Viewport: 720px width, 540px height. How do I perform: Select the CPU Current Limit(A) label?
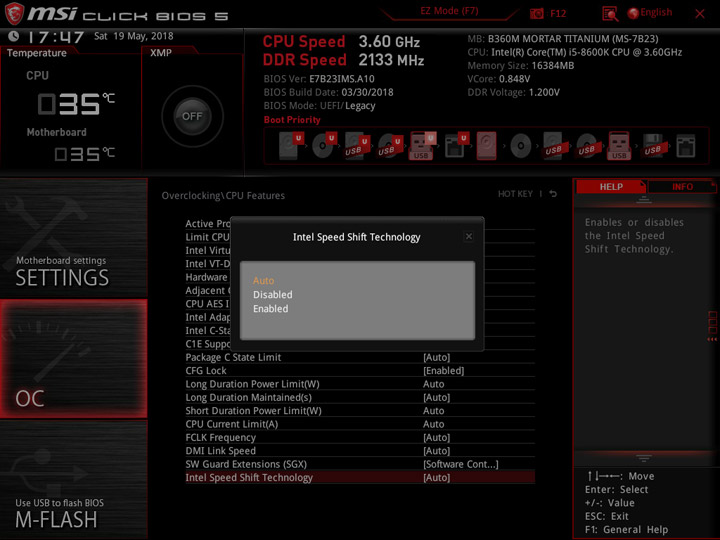tap(231, 424)
